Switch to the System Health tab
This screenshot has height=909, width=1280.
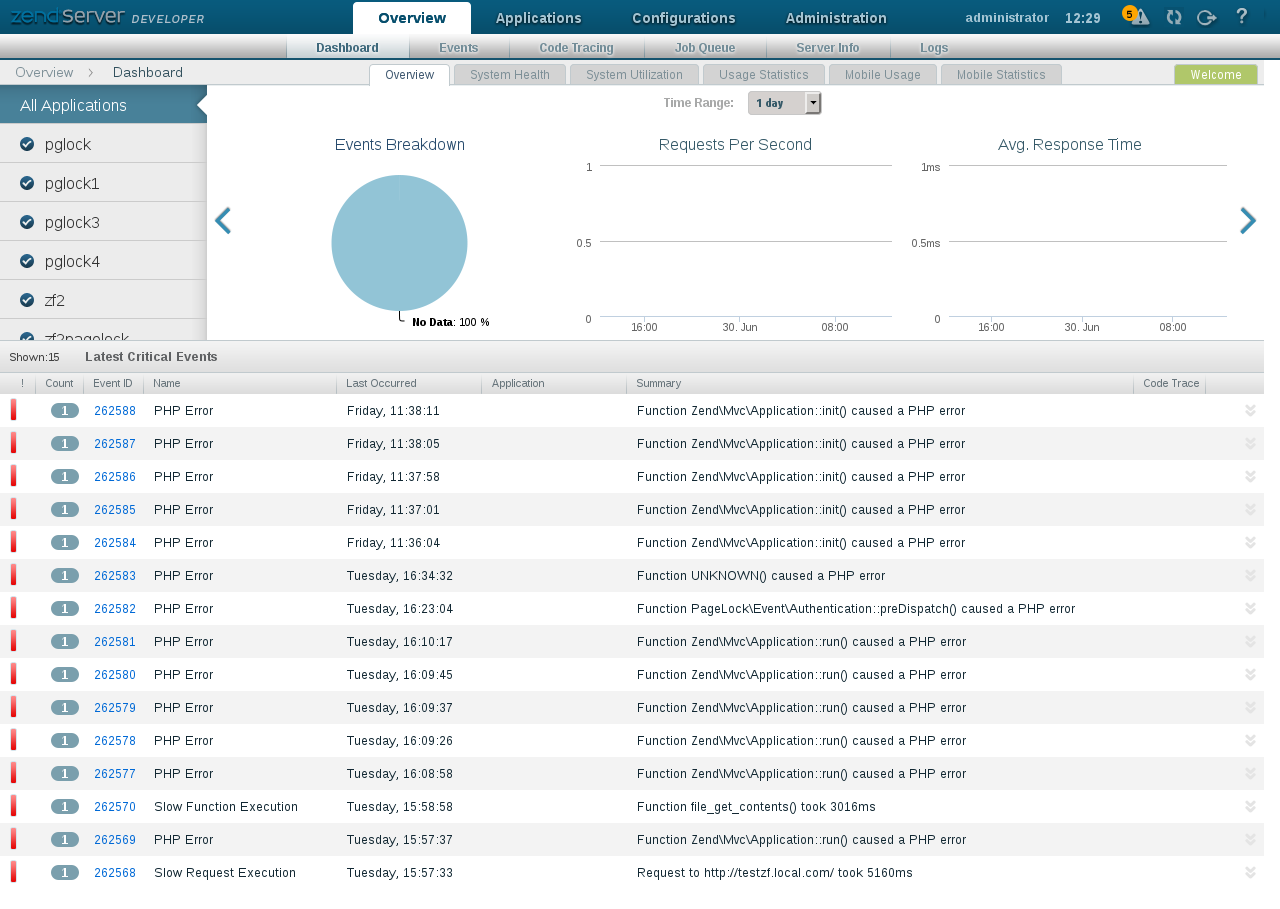pos(509,74)
